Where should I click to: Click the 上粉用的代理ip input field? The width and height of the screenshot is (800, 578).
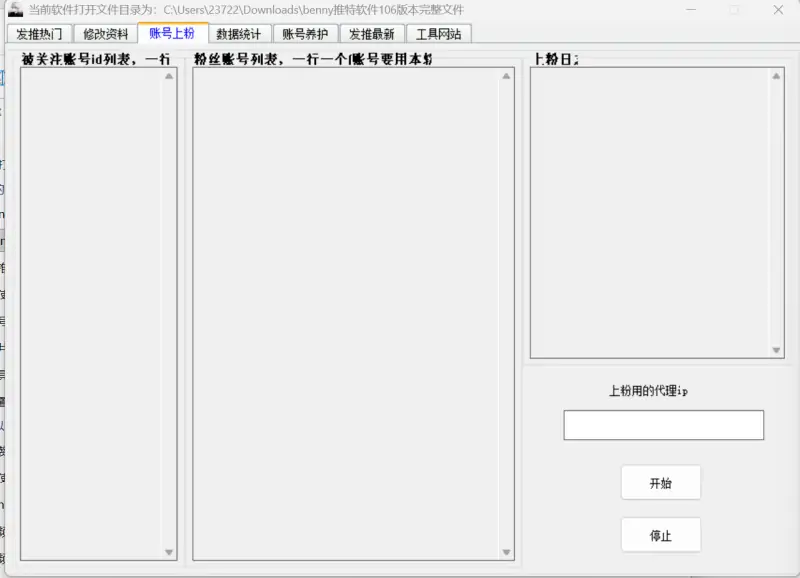click(x=663, y=425)
